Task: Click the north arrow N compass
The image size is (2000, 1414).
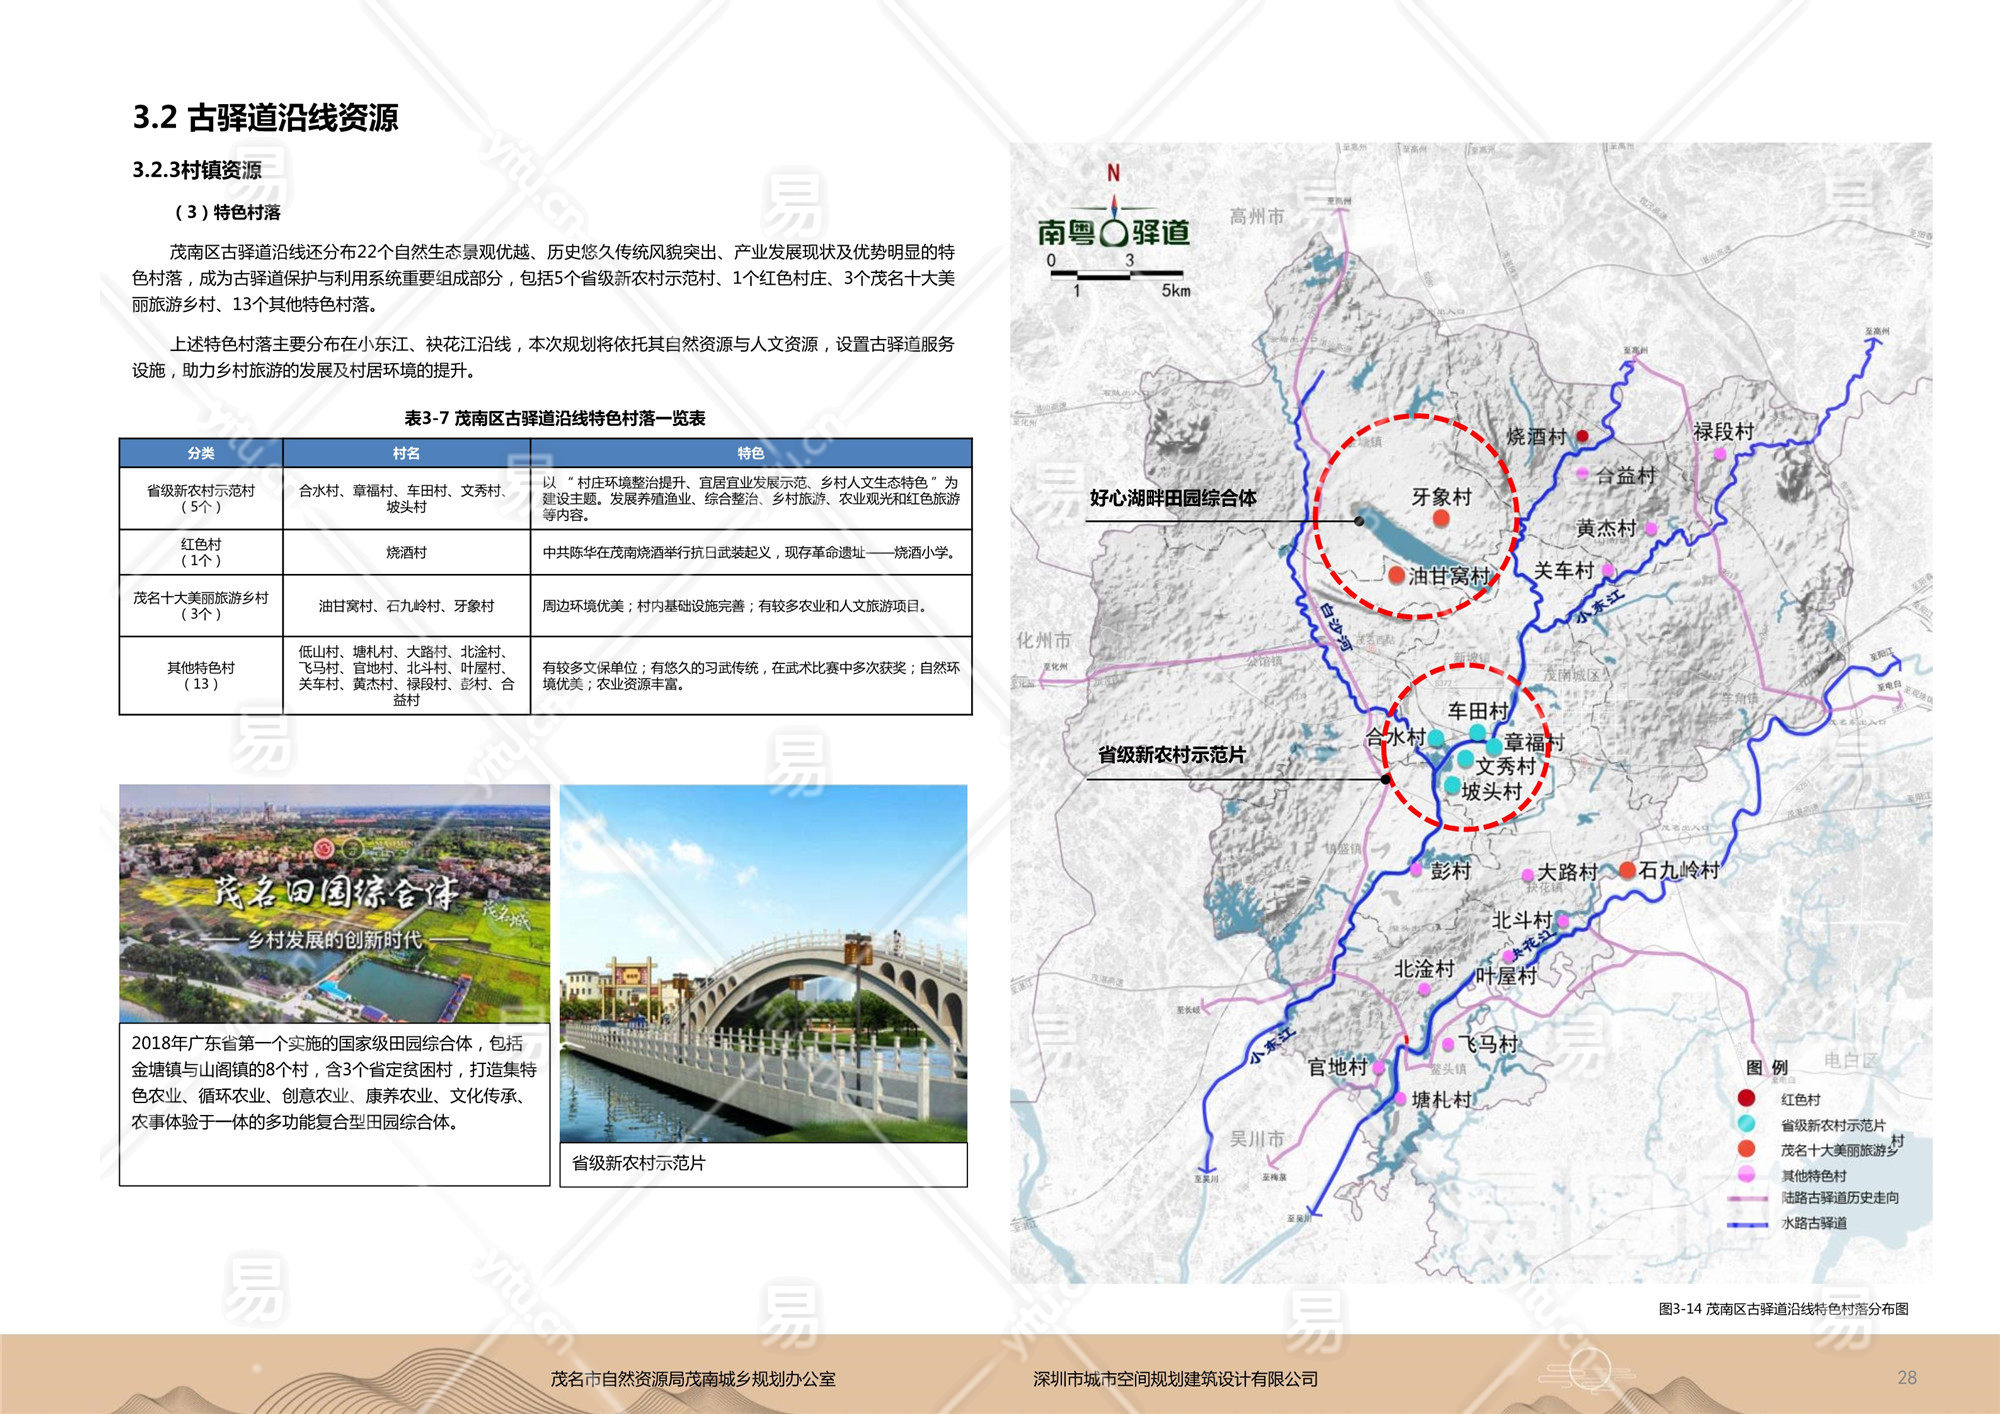Action: pyautogui.click(x=1113, y=174)
